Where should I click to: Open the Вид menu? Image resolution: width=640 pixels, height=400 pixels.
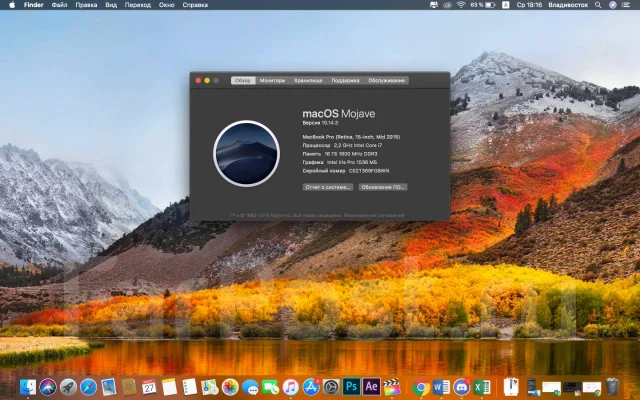pos(111,5)
